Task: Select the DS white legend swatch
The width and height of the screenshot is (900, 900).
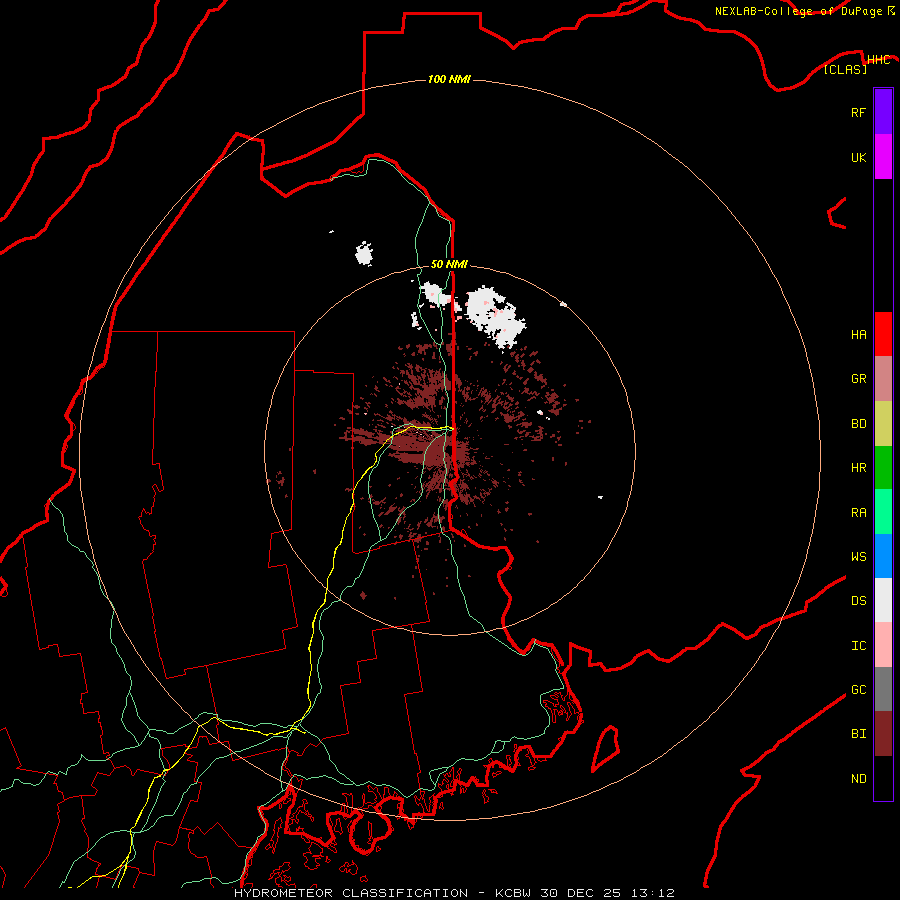Action: click(x=883, y=600)
